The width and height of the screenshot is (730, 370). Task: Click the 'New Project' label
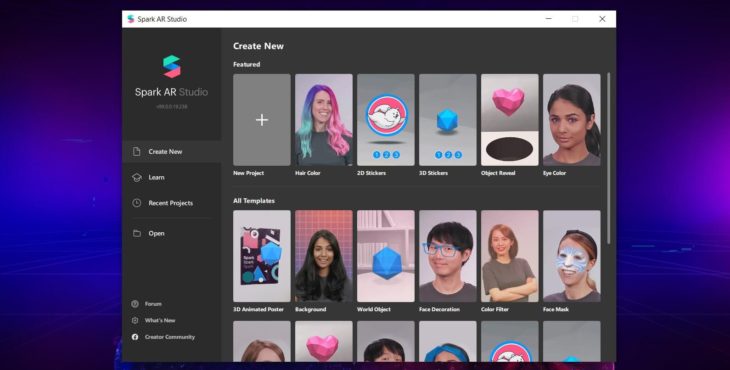pos(248,173)
